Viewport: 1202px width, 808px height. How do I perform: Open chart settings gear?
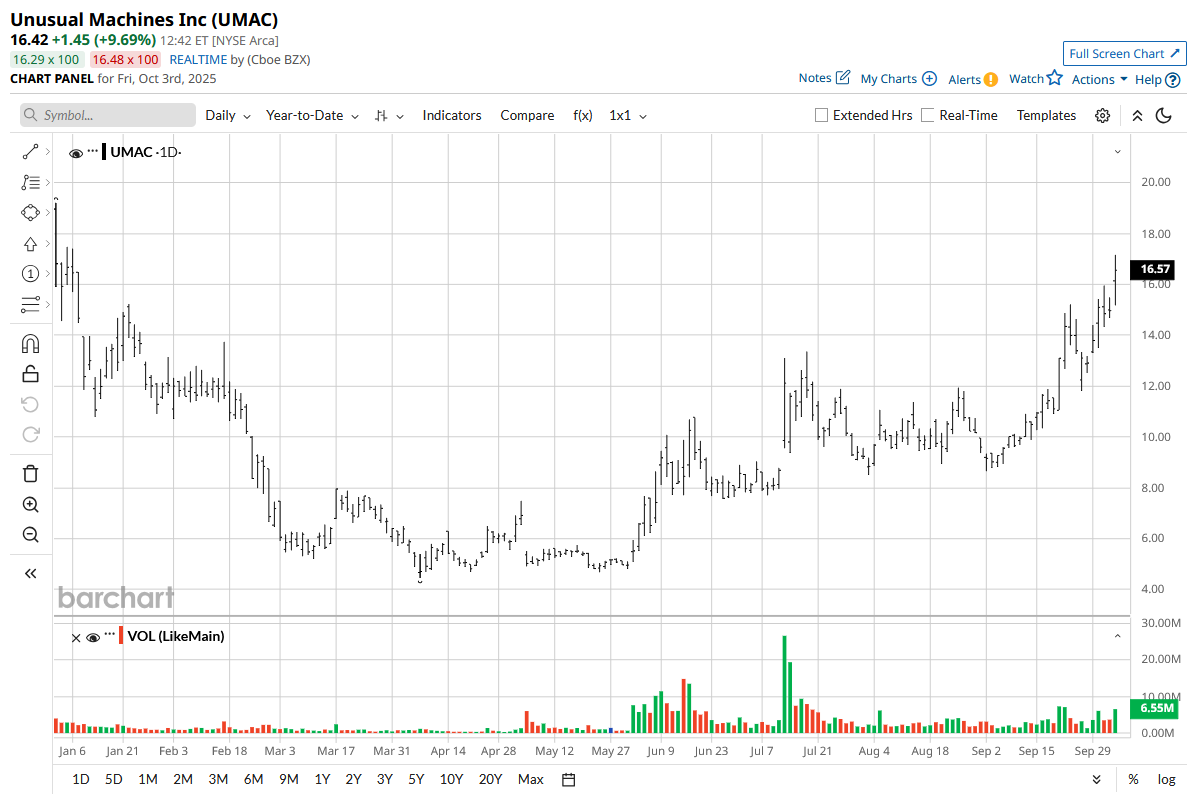click(x=1102, y=116)
